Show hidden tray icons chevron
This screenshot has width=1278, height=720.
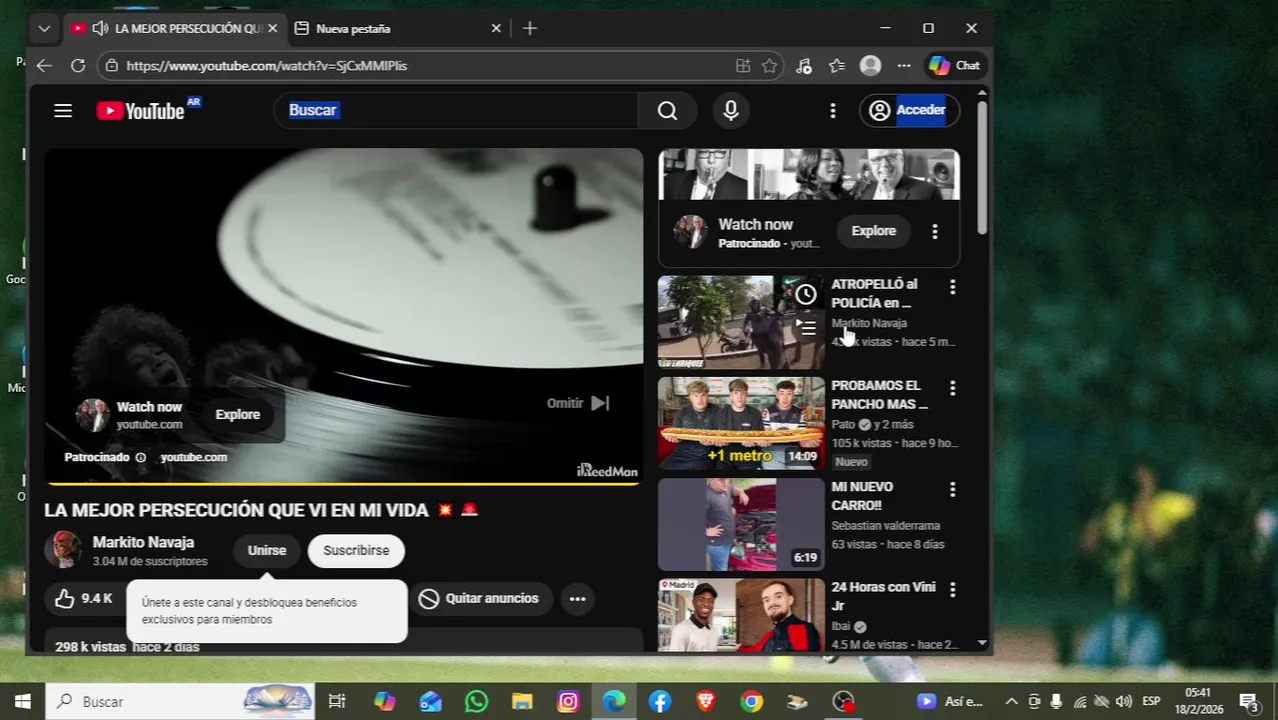[x=1011, y=702]
